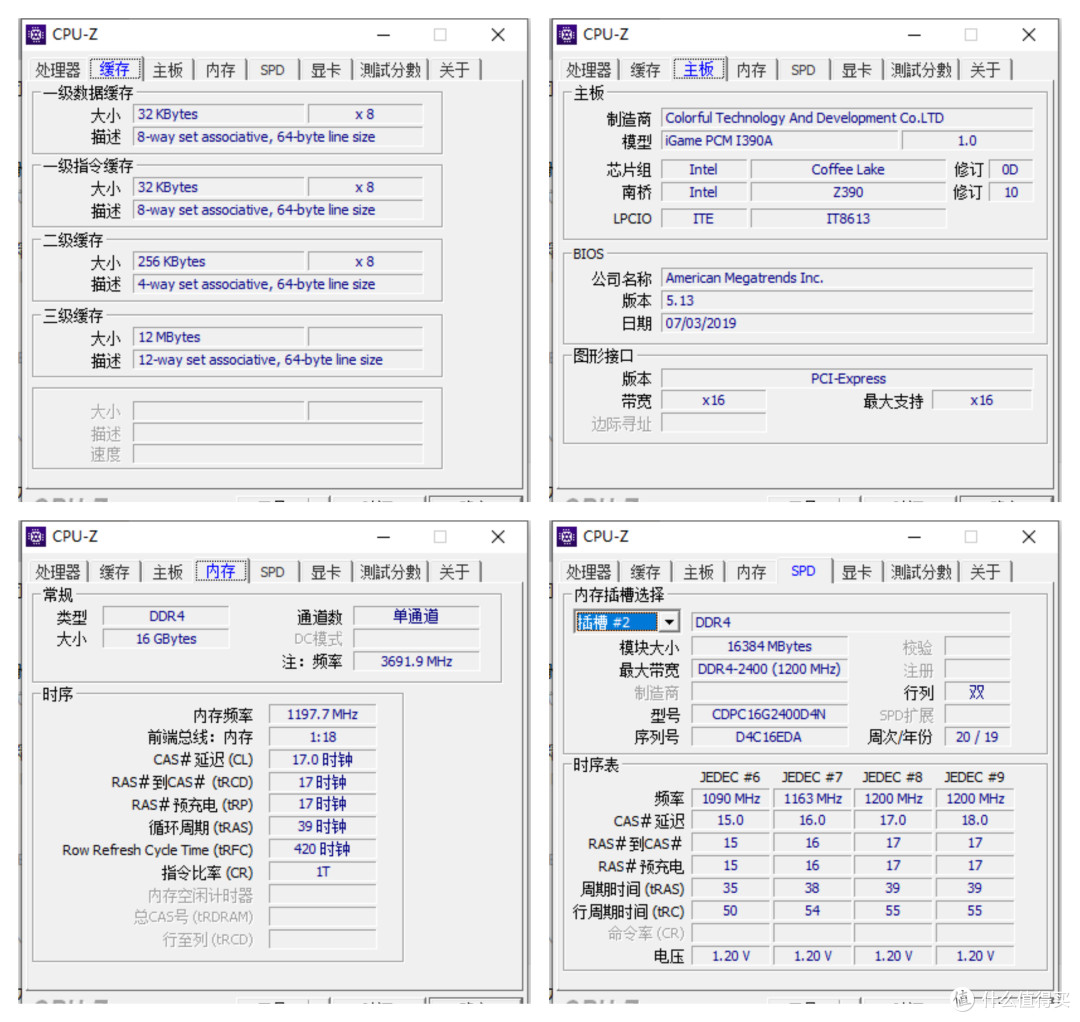Click the CPU-Z app icon in the SPD window title bar

pyautogui.click(x=567, y=536)
